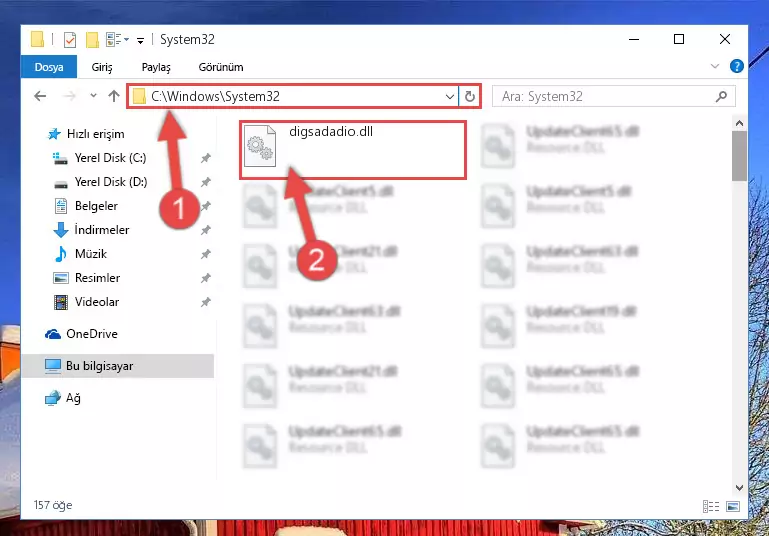
Task: Click the 157 öğe status text
Action: tap(53, 505)
